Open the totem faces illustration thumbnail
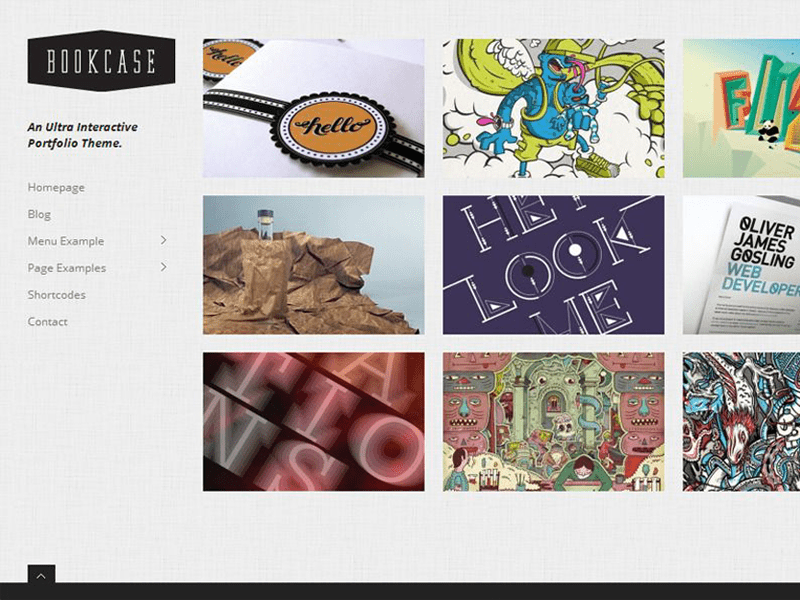 click(554, 422)
